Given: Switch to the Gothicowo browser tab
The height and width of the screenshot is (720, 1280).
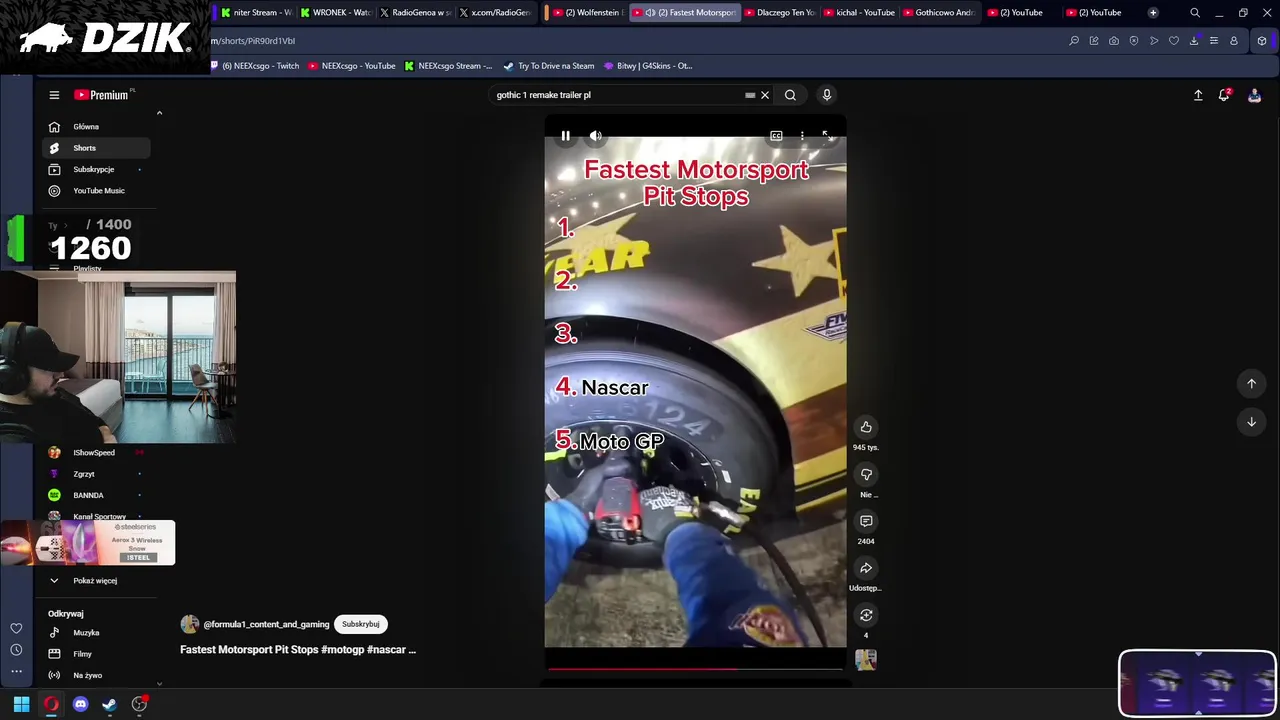Looking at the screenshot, I should click(938, 13).
